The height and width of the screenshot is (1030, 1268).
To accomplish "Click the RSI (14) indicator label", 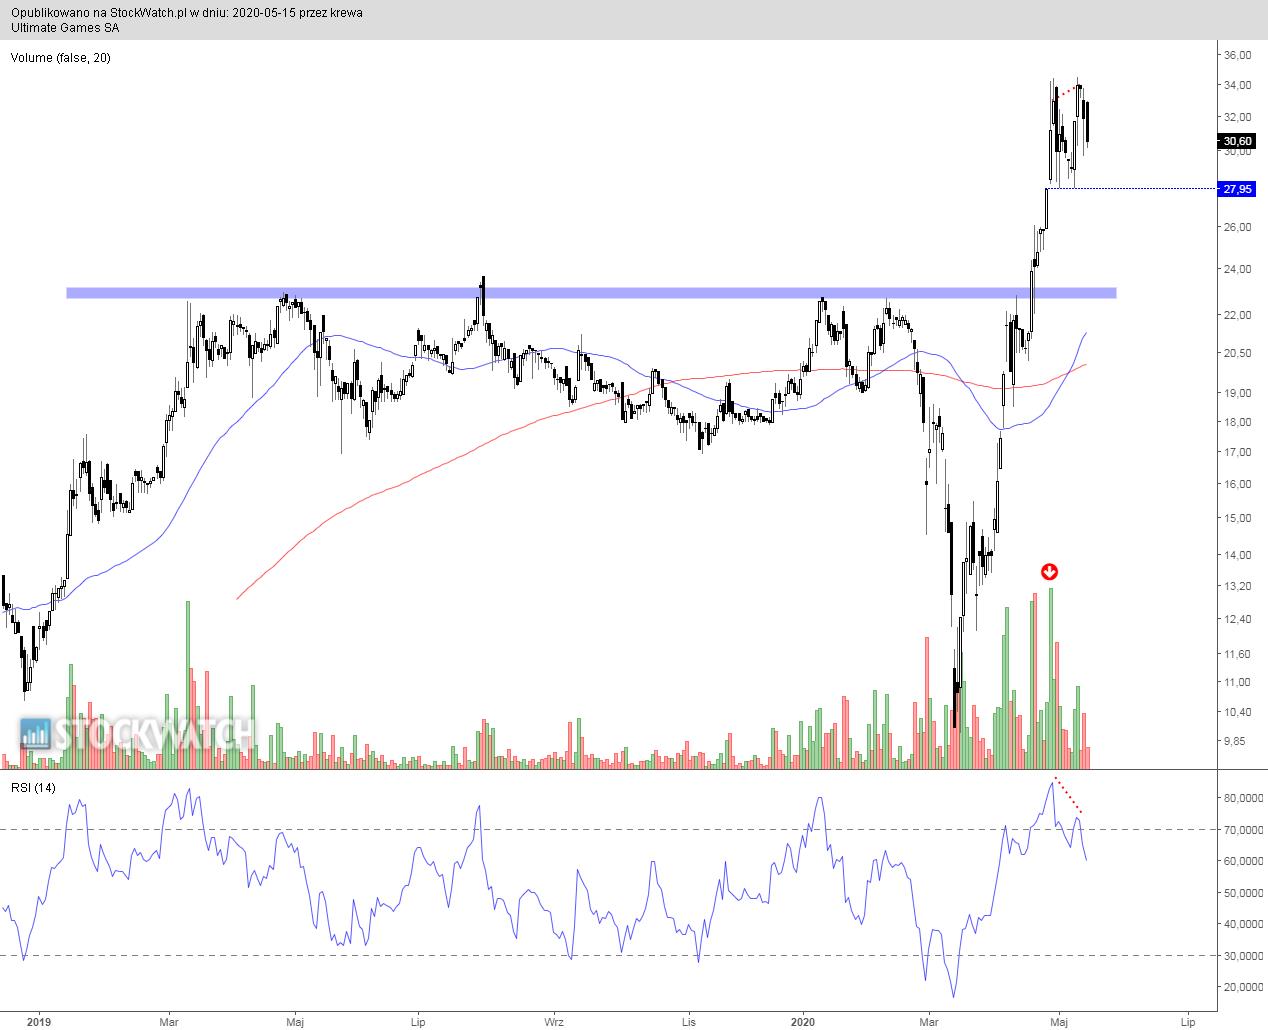I will pyautogui.click(x=34, y=788).
